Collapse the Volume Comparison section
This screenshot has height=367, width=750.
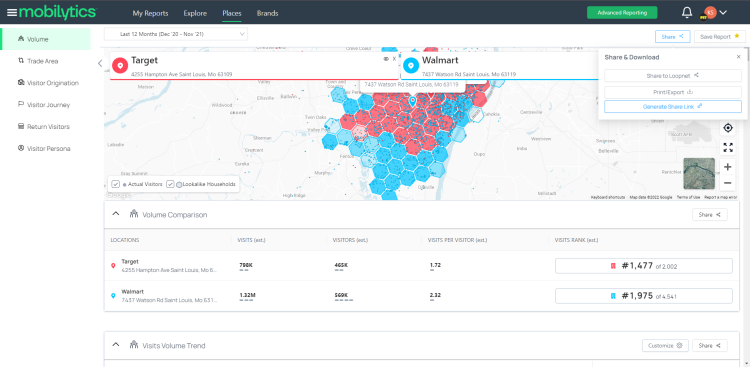116,214
